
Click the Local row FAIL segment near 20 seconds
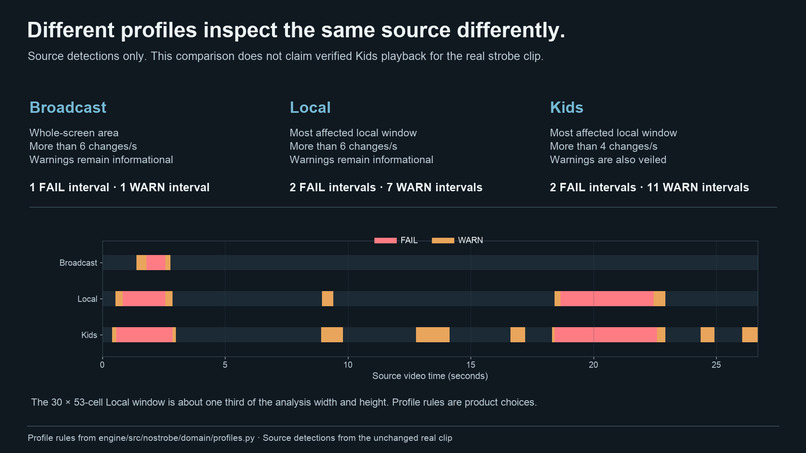[607, 299]
